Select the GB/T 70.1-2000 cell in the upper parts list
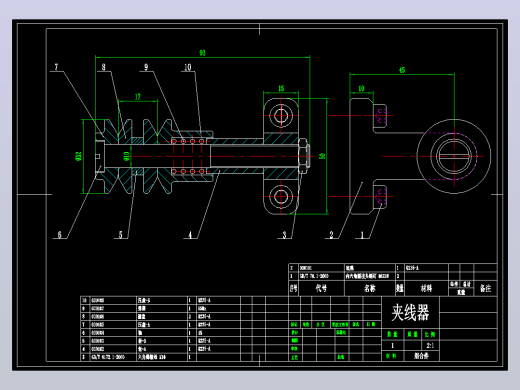 [314, 276]
